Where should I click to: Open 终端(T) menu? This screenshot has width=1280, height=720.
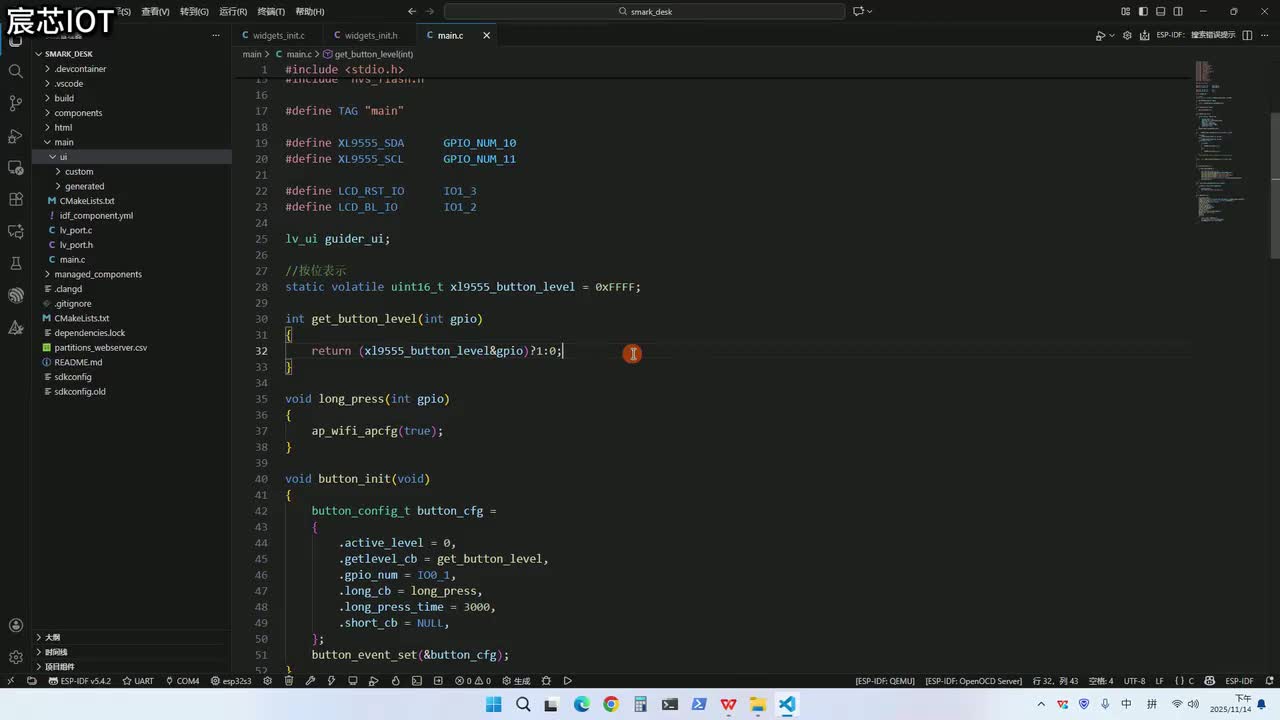[271, 11]
